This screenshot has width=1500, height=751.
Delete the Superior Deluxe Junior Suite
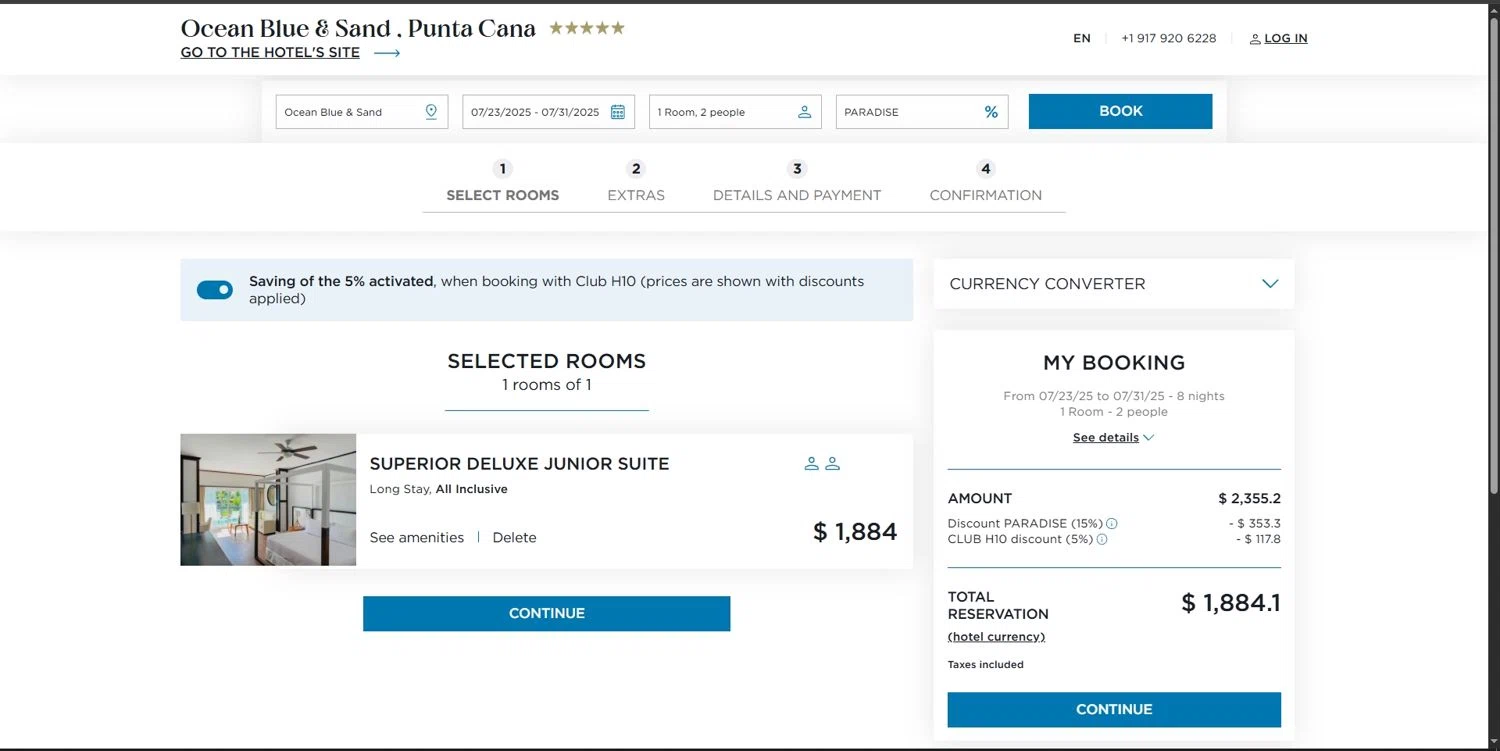pyautogui.click(x=515, y=538)
